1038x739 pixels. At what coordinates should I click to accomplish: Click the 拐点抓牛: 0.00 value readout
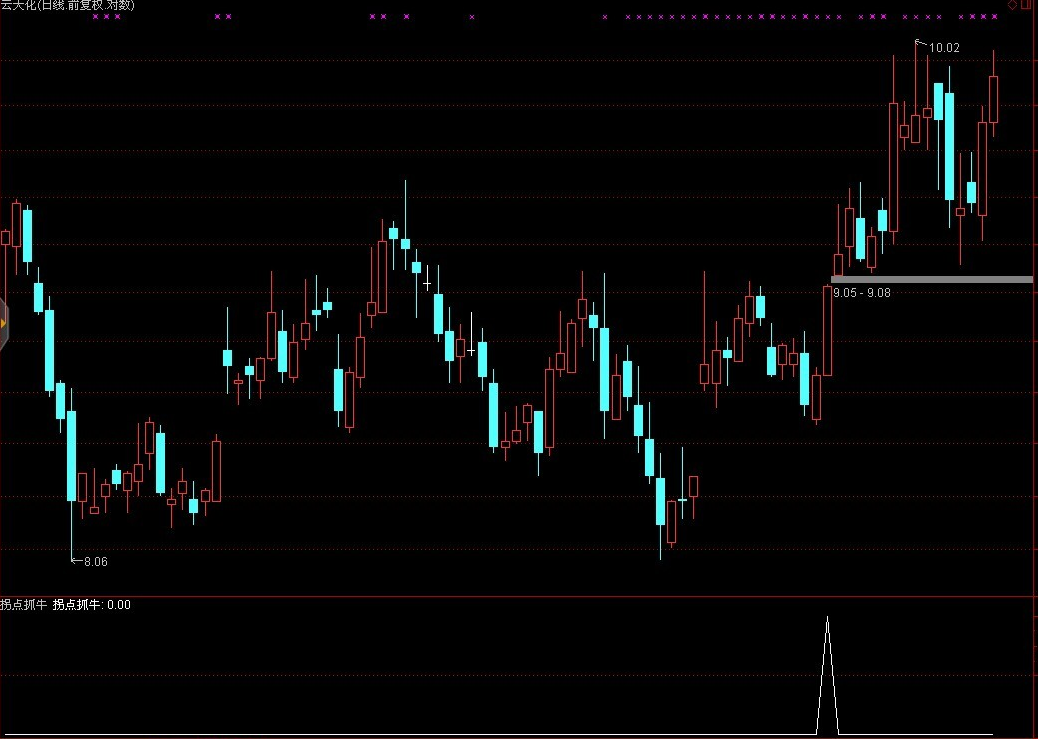(x=91, y=605)
